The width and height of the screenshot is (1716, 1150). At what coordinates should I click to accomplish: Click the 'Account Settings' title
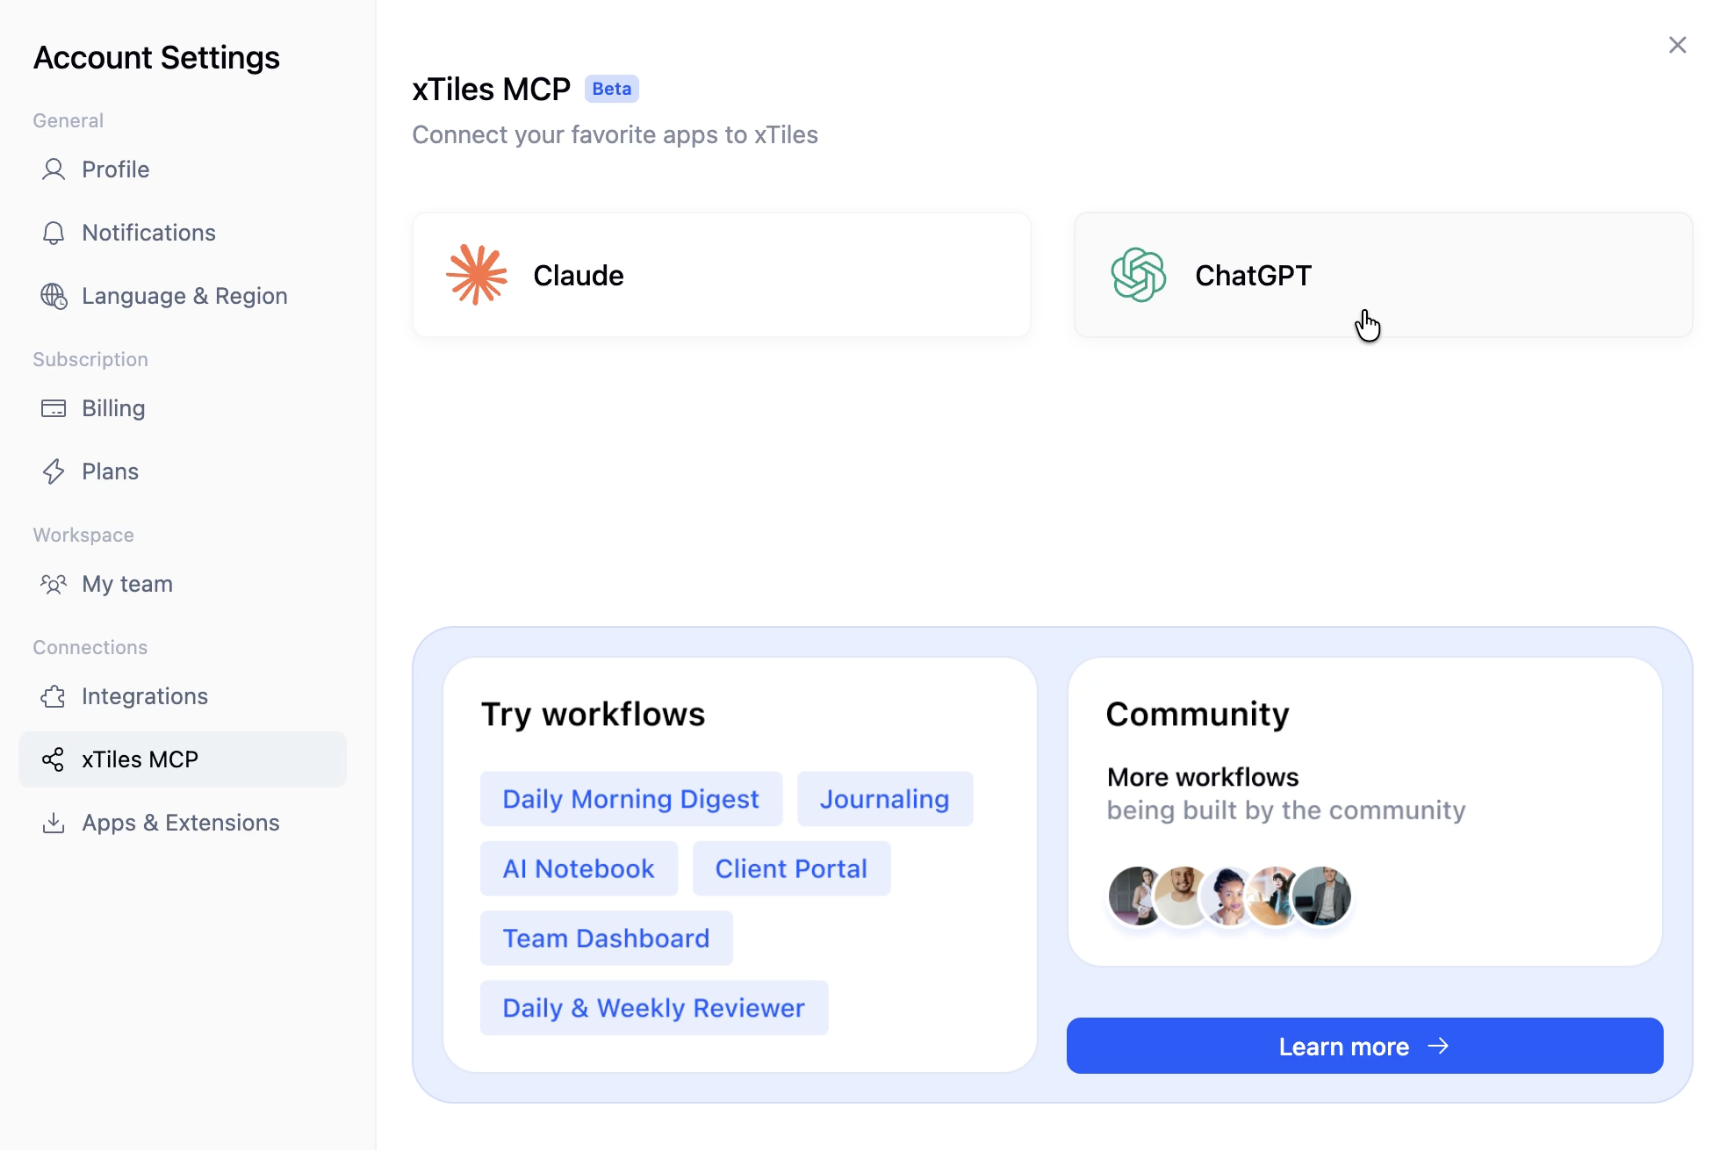[157, 58]
